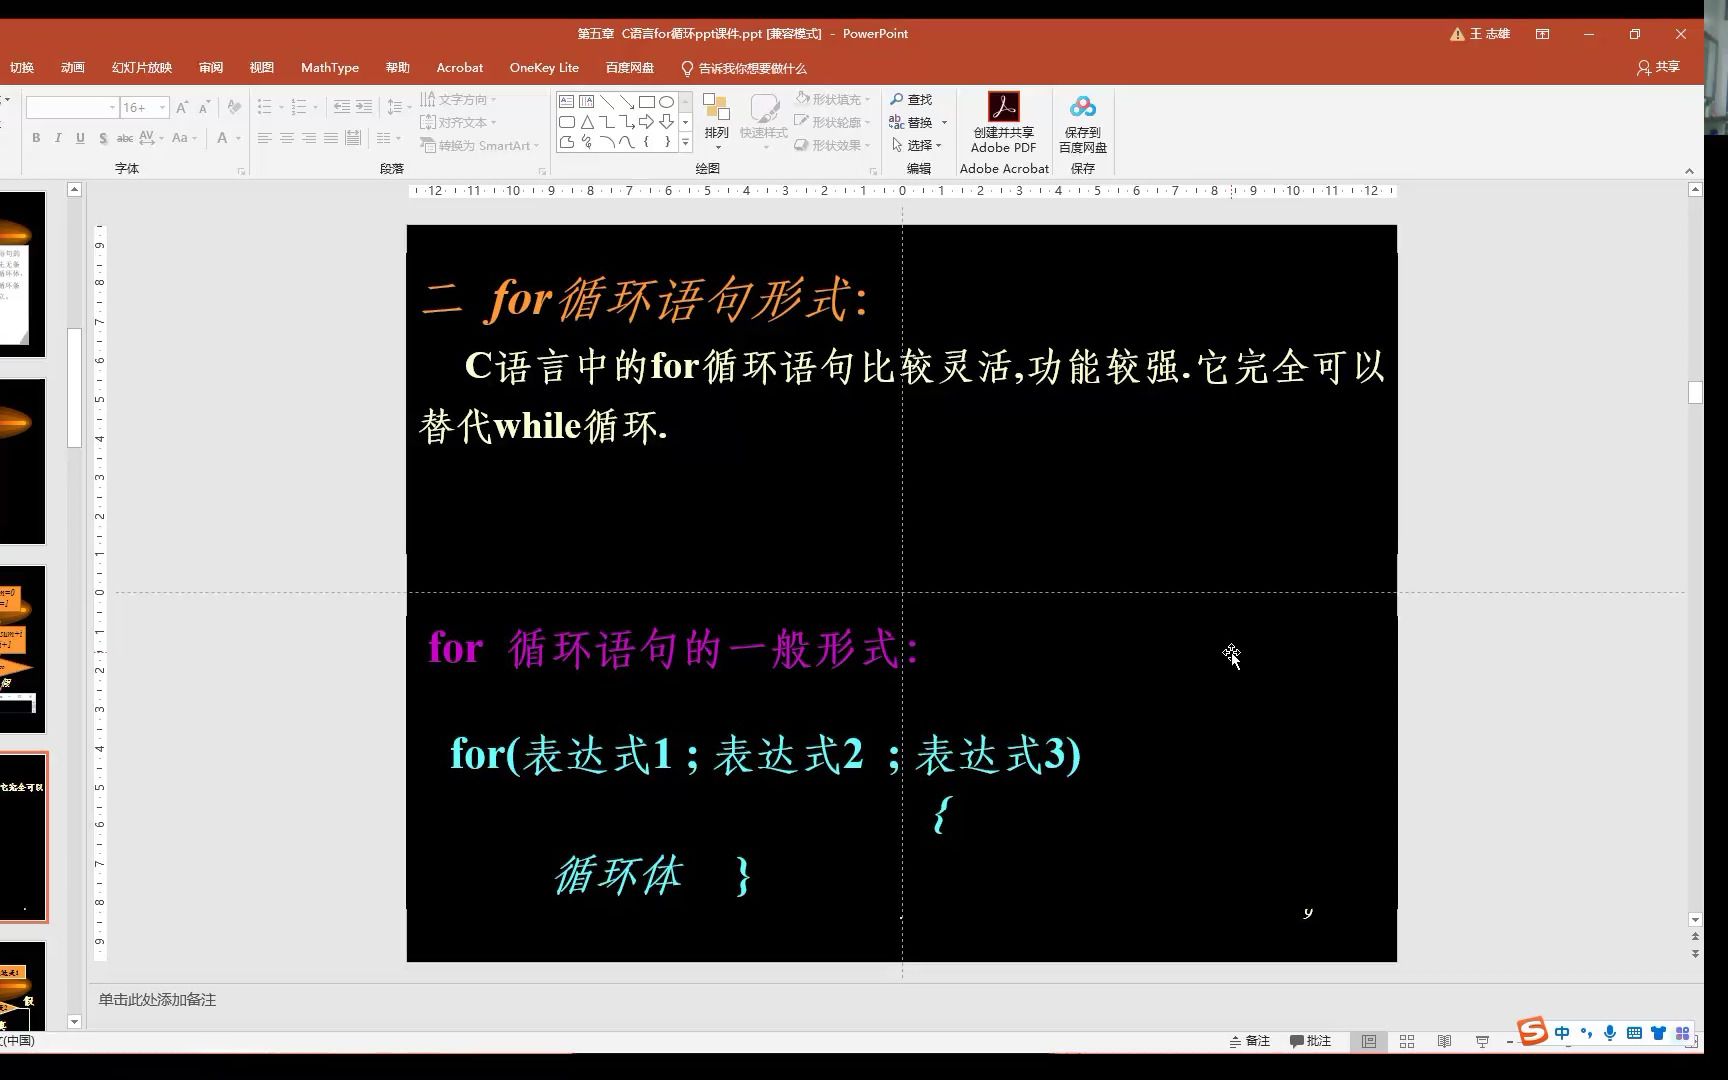
Task: Click the notes area labeled 单击此处添加备注
Action: [x=156, y=999]
